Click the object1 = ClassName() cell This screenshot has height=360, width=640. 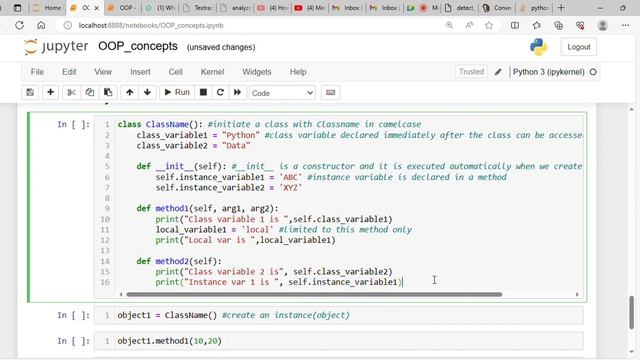339,315
